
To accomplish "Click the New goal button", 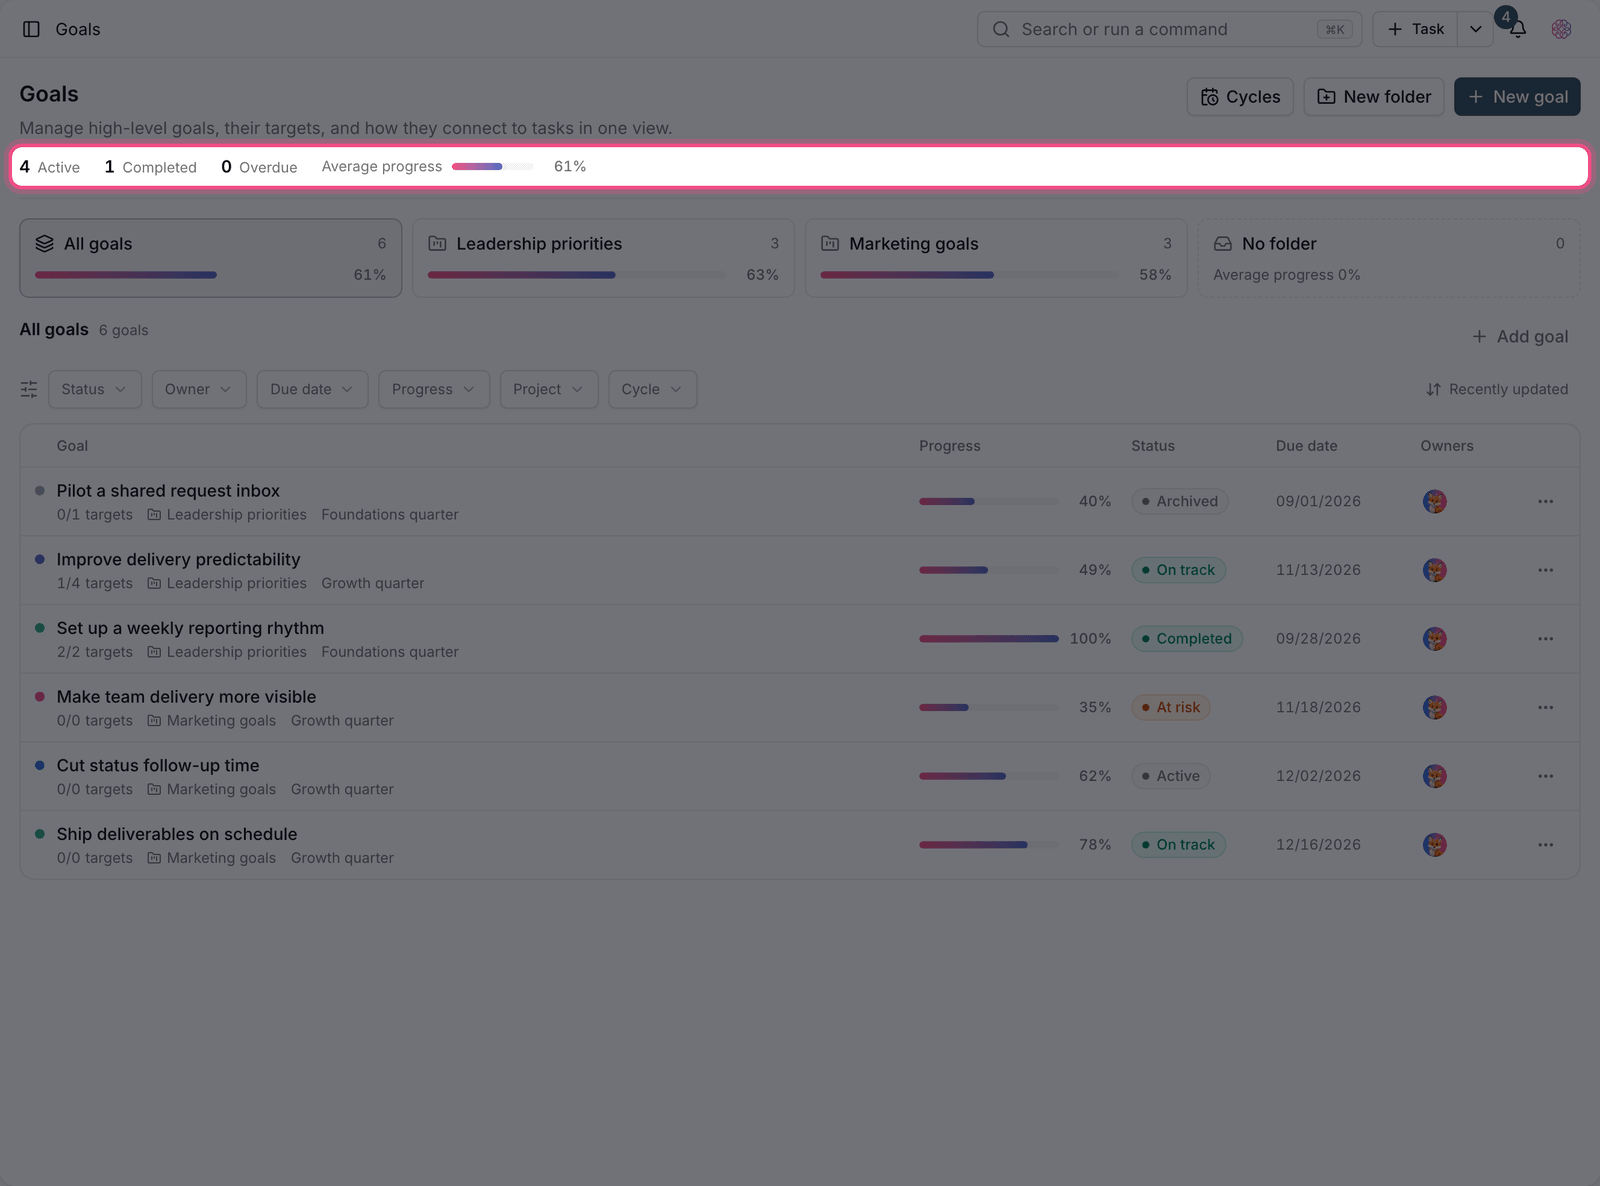I will [1517, 97].
